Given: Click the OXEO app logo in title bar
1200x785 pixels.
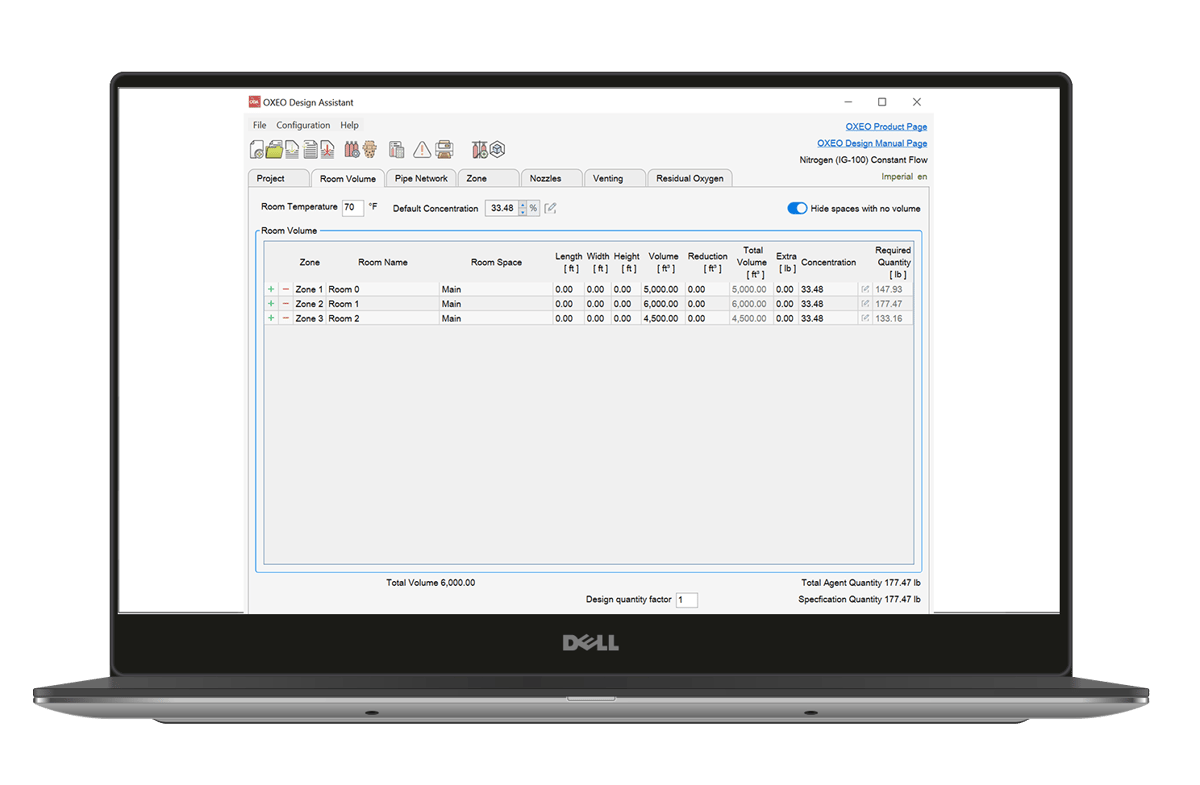Looking at the screenshot, I should point(254,102).
